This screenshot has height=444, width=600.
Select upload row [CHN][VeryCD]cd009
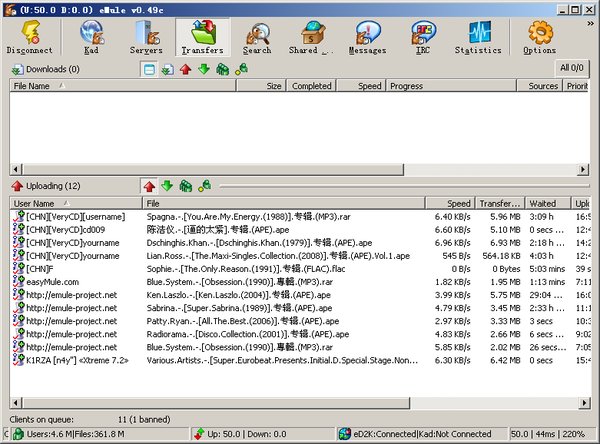pyautogui.click(x=300, y=230)
